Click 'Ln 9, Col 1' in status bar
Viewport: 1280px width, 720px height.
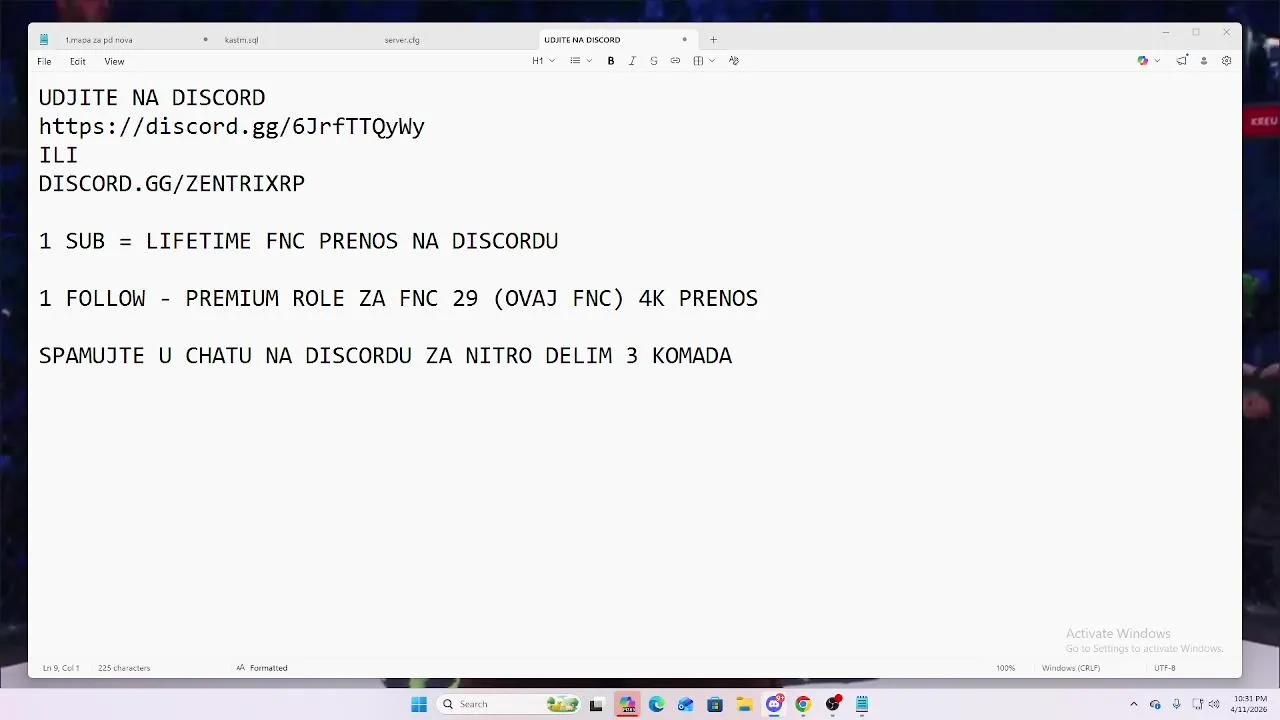pos(61,668)
